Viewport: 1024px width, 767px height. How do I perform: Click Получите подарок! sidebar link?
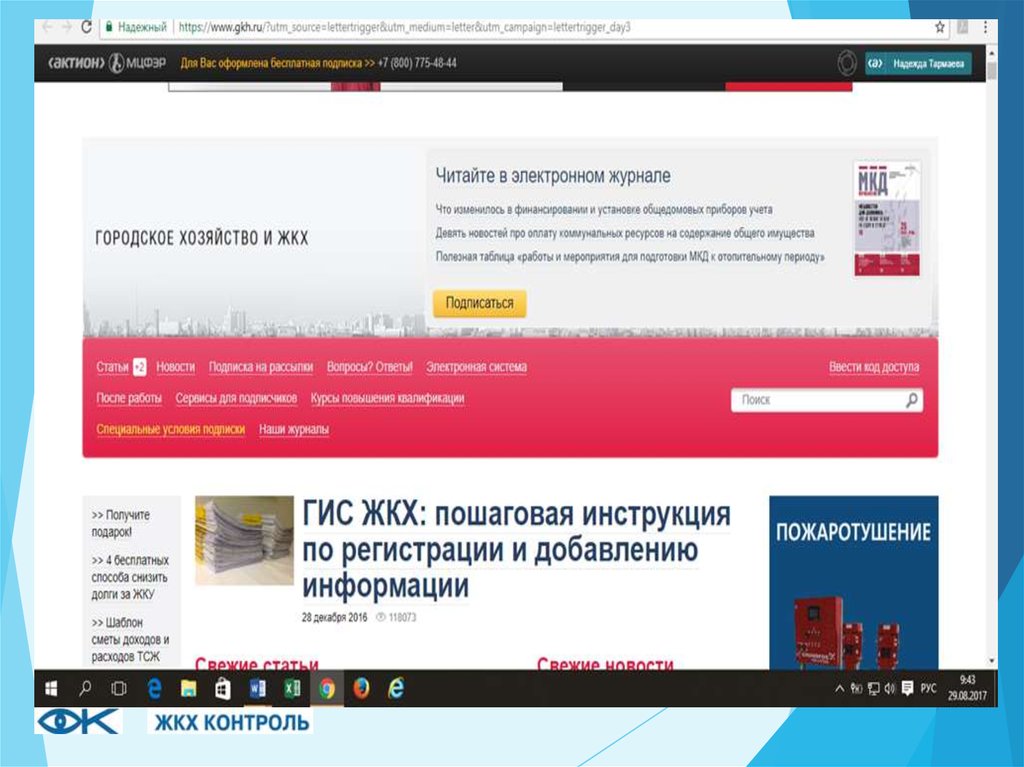(121, 523)
